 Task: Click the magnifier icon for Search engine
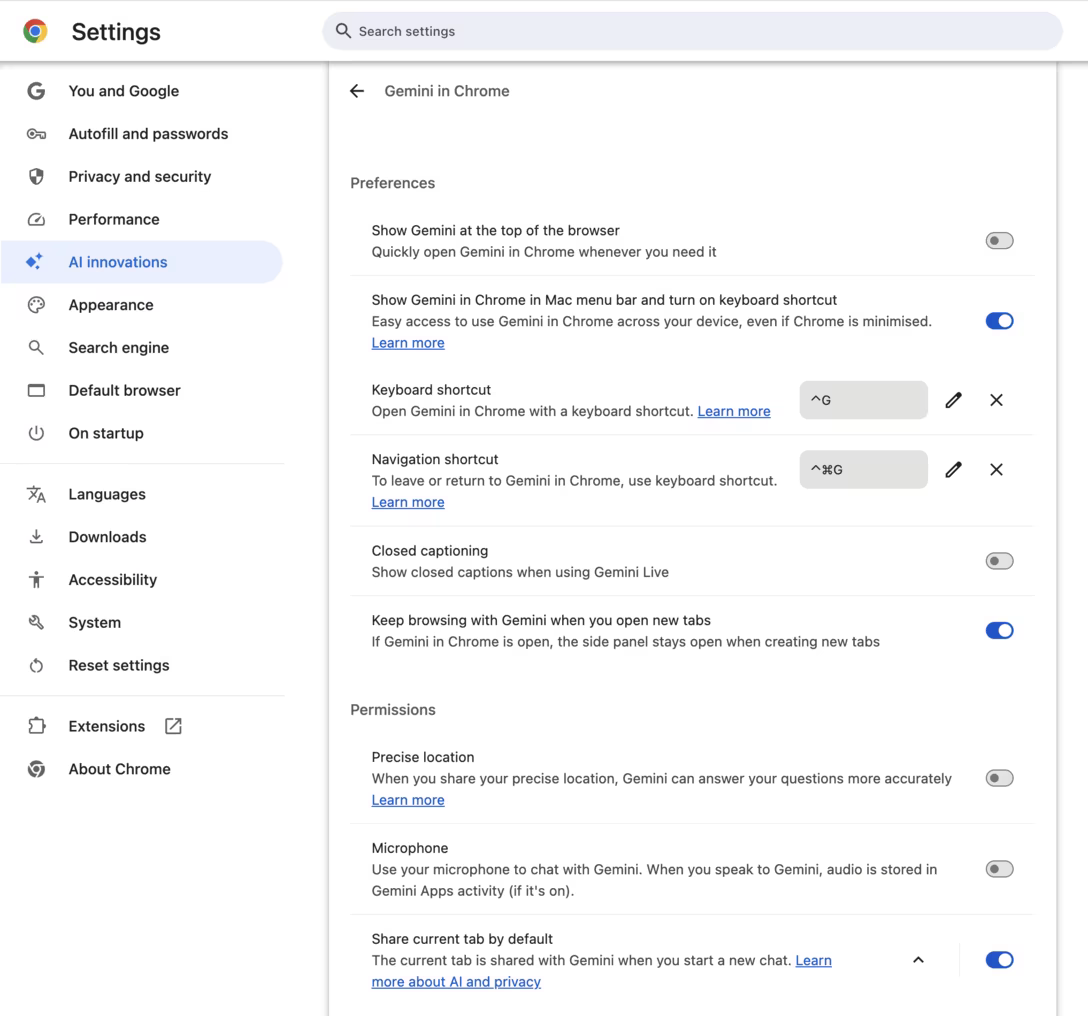pos(36,348)
